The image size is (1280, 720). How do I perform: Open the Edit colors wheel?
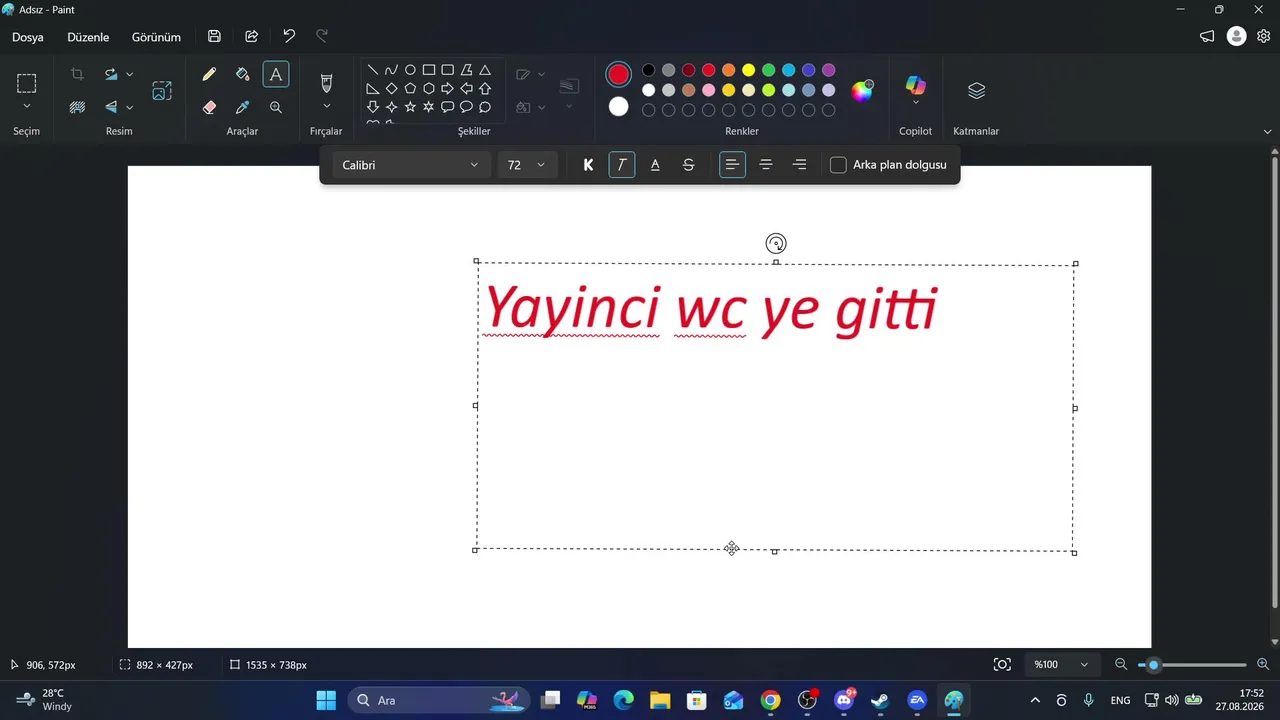tap(862, 91)
